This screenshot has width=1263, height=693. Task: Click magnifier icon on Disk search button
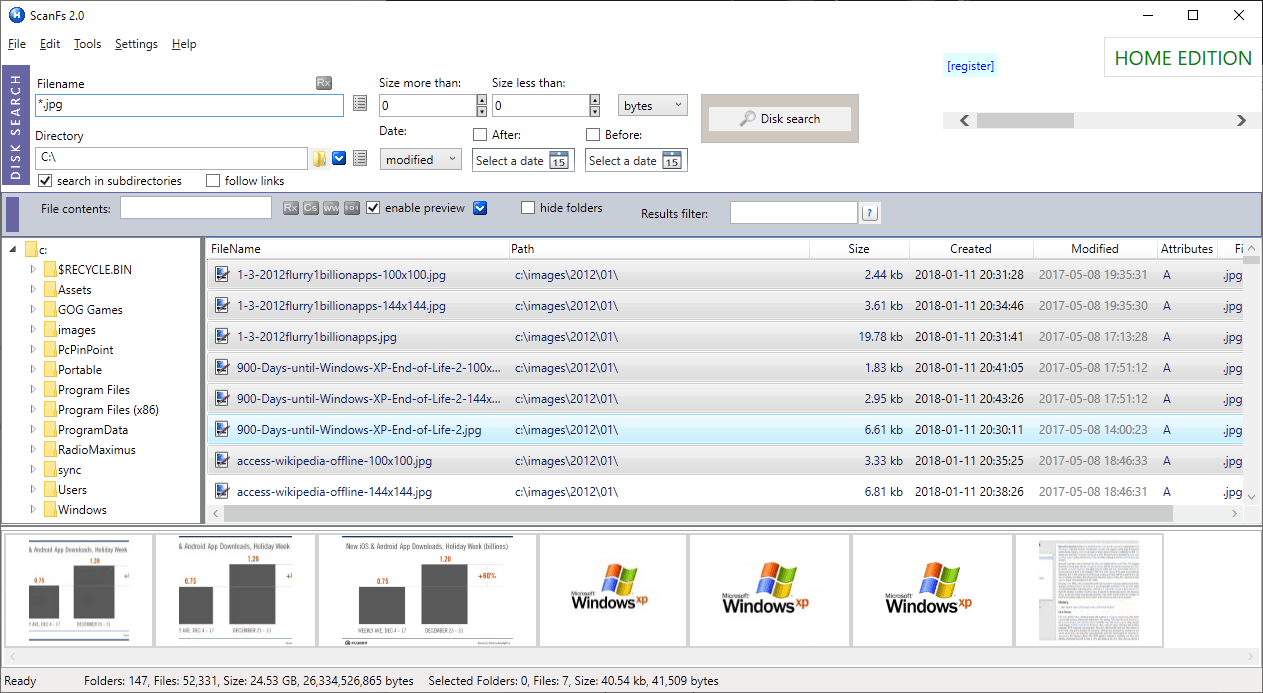[748, 119]
